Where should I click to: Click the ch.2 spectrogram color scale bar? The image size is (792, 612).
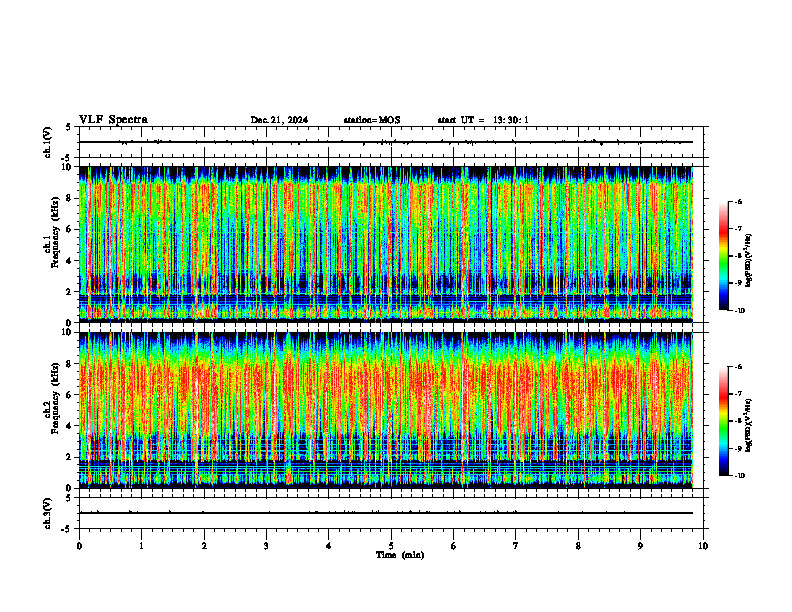click(724, 421)
